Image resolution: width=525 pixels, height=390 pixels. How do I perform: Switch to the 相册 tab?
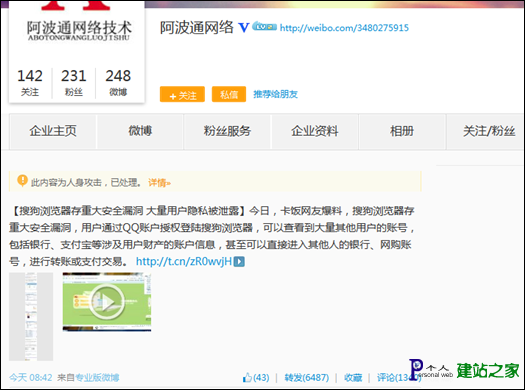402,131
